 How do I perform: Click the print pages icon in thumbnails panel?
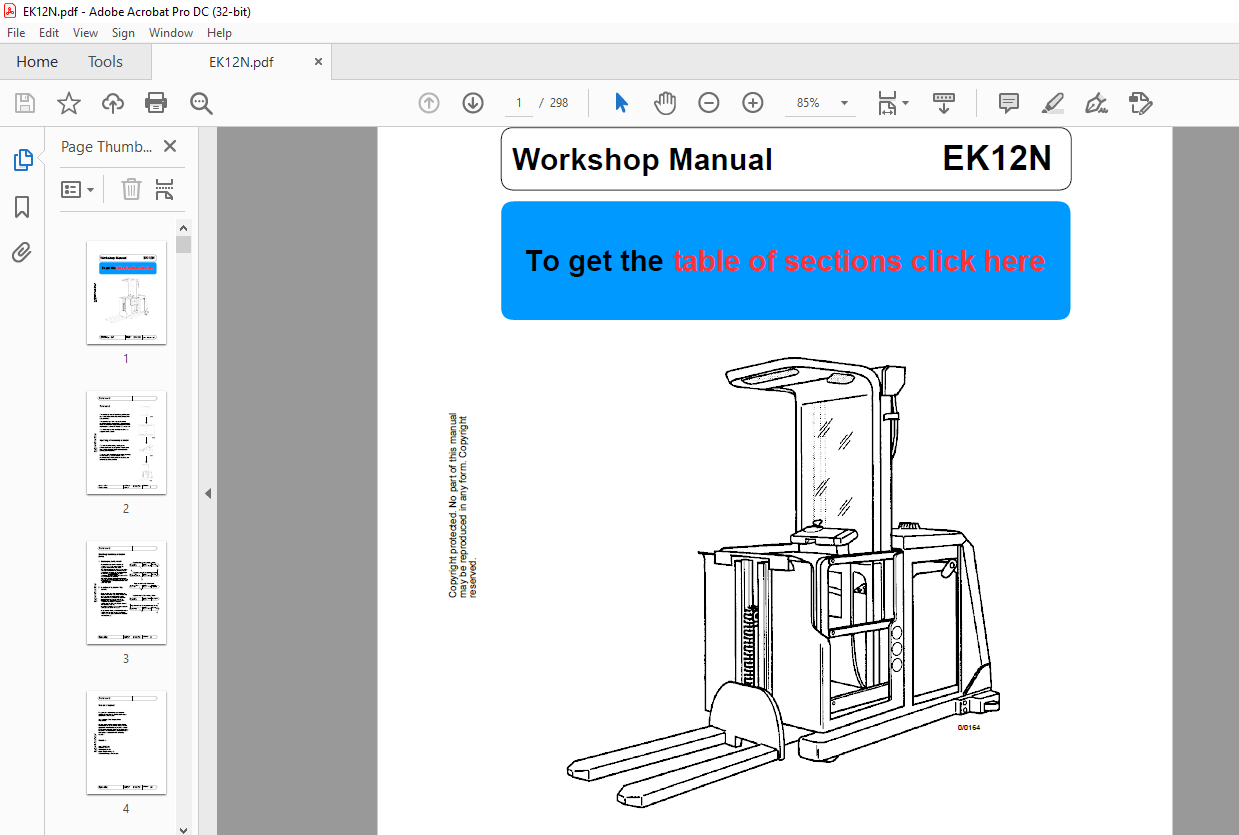click(x=165, y=189)
